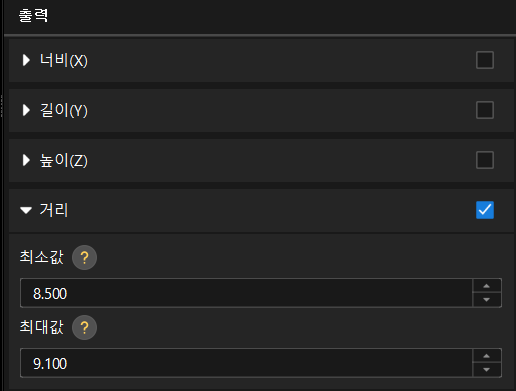The height and width of the screenshot is (391, 516).
Task: Focus the 최소값 field showing 8.500
Action: click(246, 293)
